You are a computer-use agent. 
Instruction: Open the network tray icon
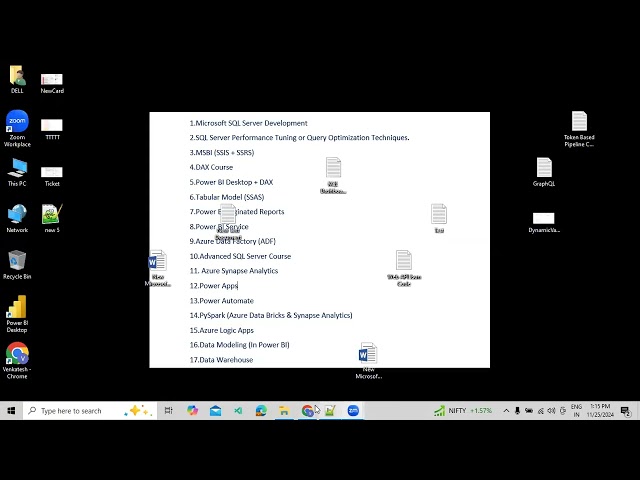pyautogui.click(x=540, y=411)
